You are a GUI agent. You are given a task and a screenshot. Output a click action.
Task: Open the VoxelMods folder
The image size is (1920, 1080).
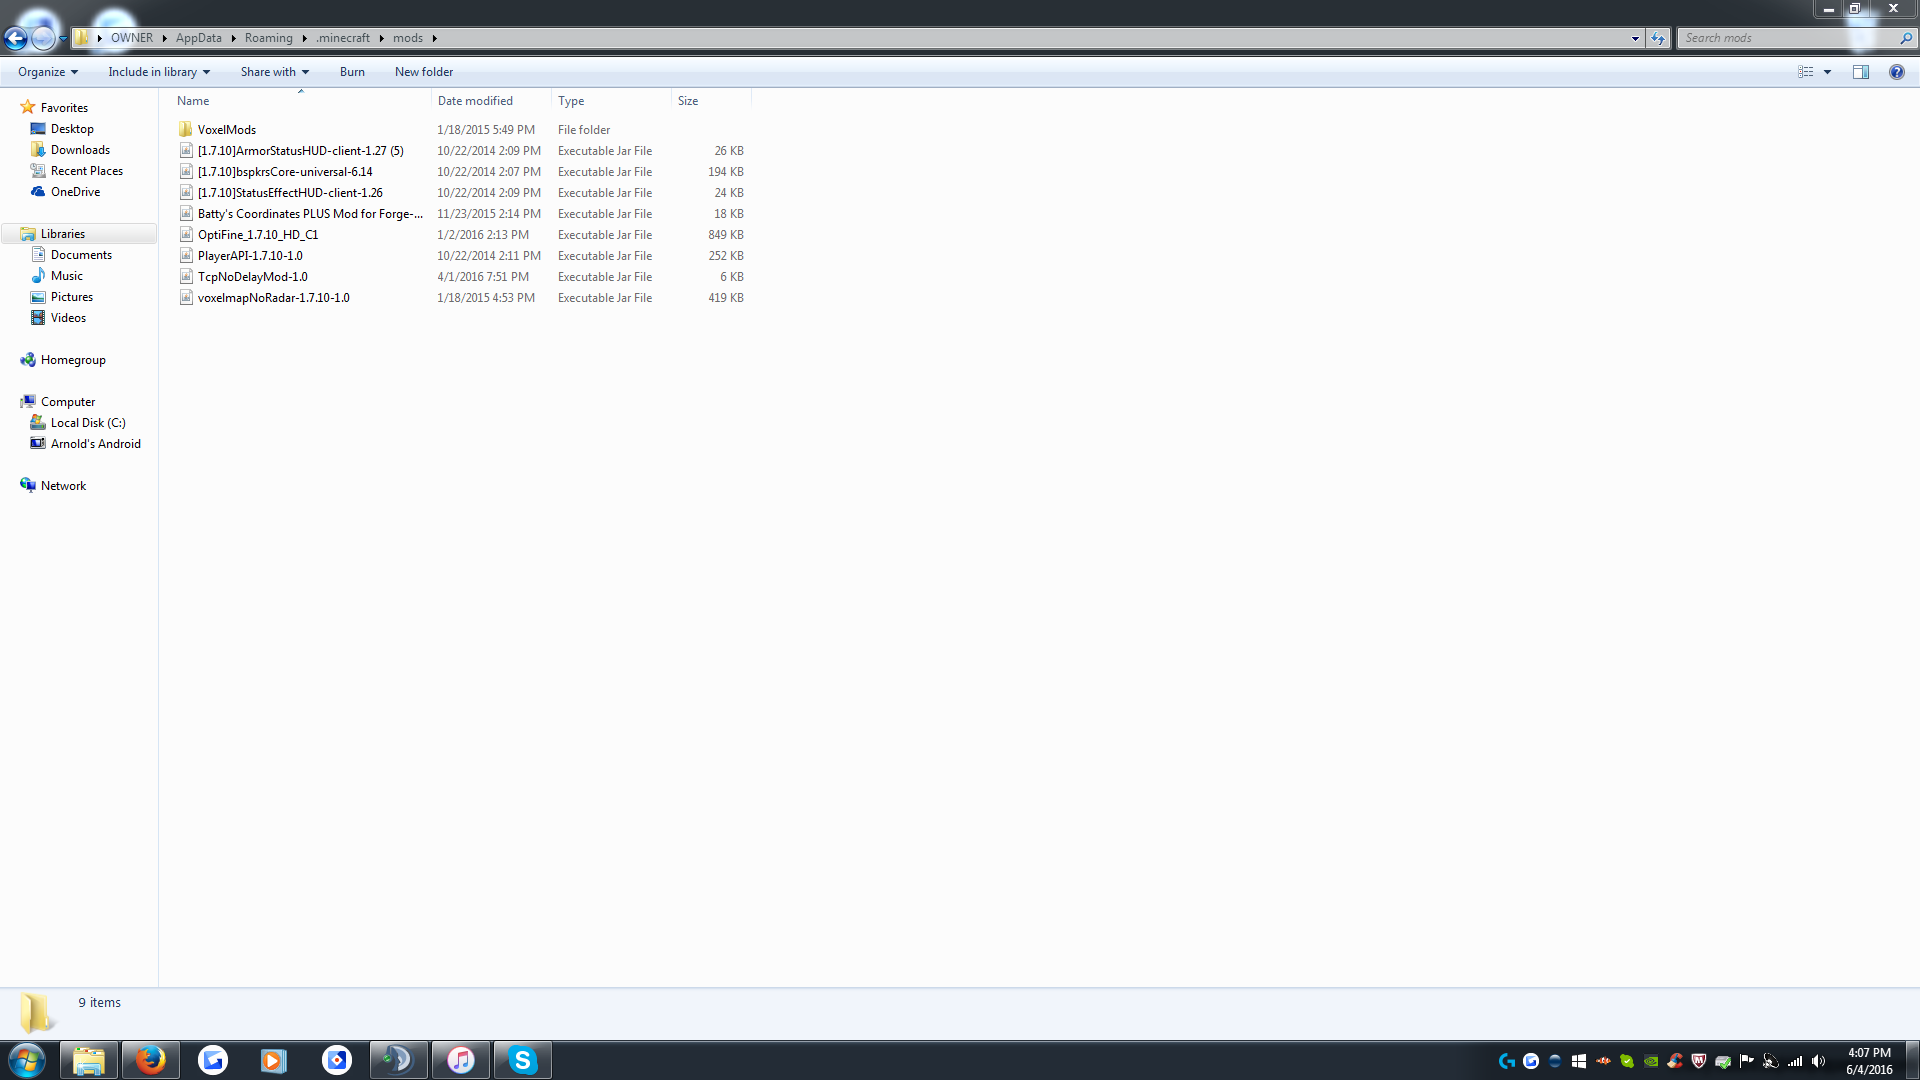(226, 130)
